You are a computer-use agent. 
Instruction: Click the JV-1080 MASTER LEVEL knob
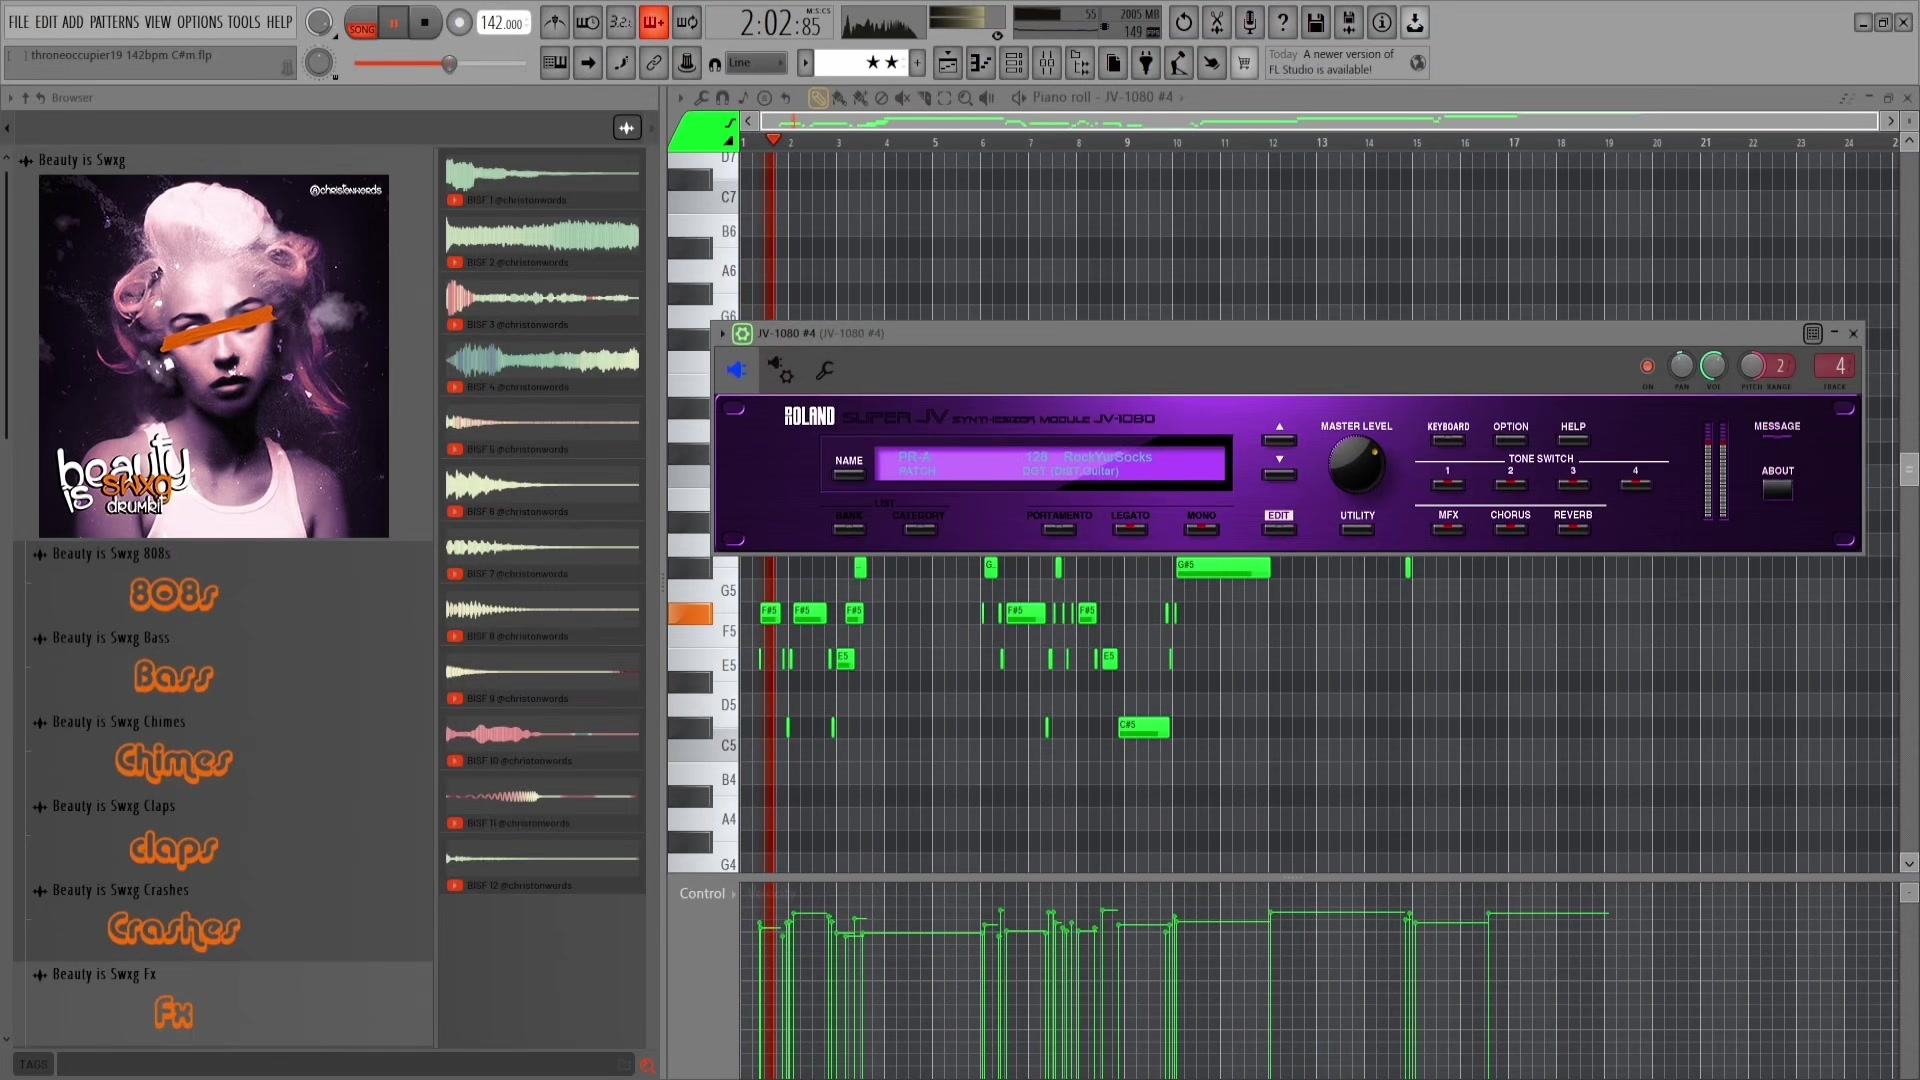1355,465
